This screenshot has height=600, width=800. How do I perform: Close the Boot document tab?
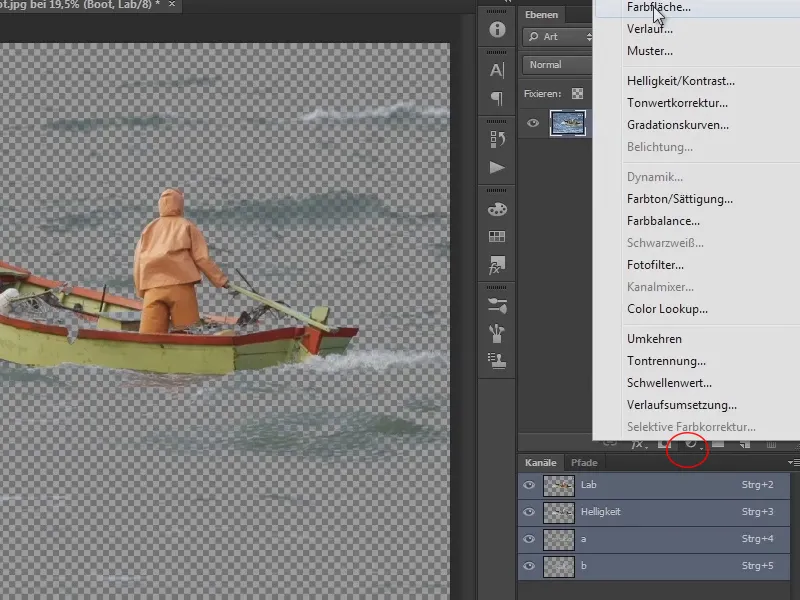click(x=172, y=4)
